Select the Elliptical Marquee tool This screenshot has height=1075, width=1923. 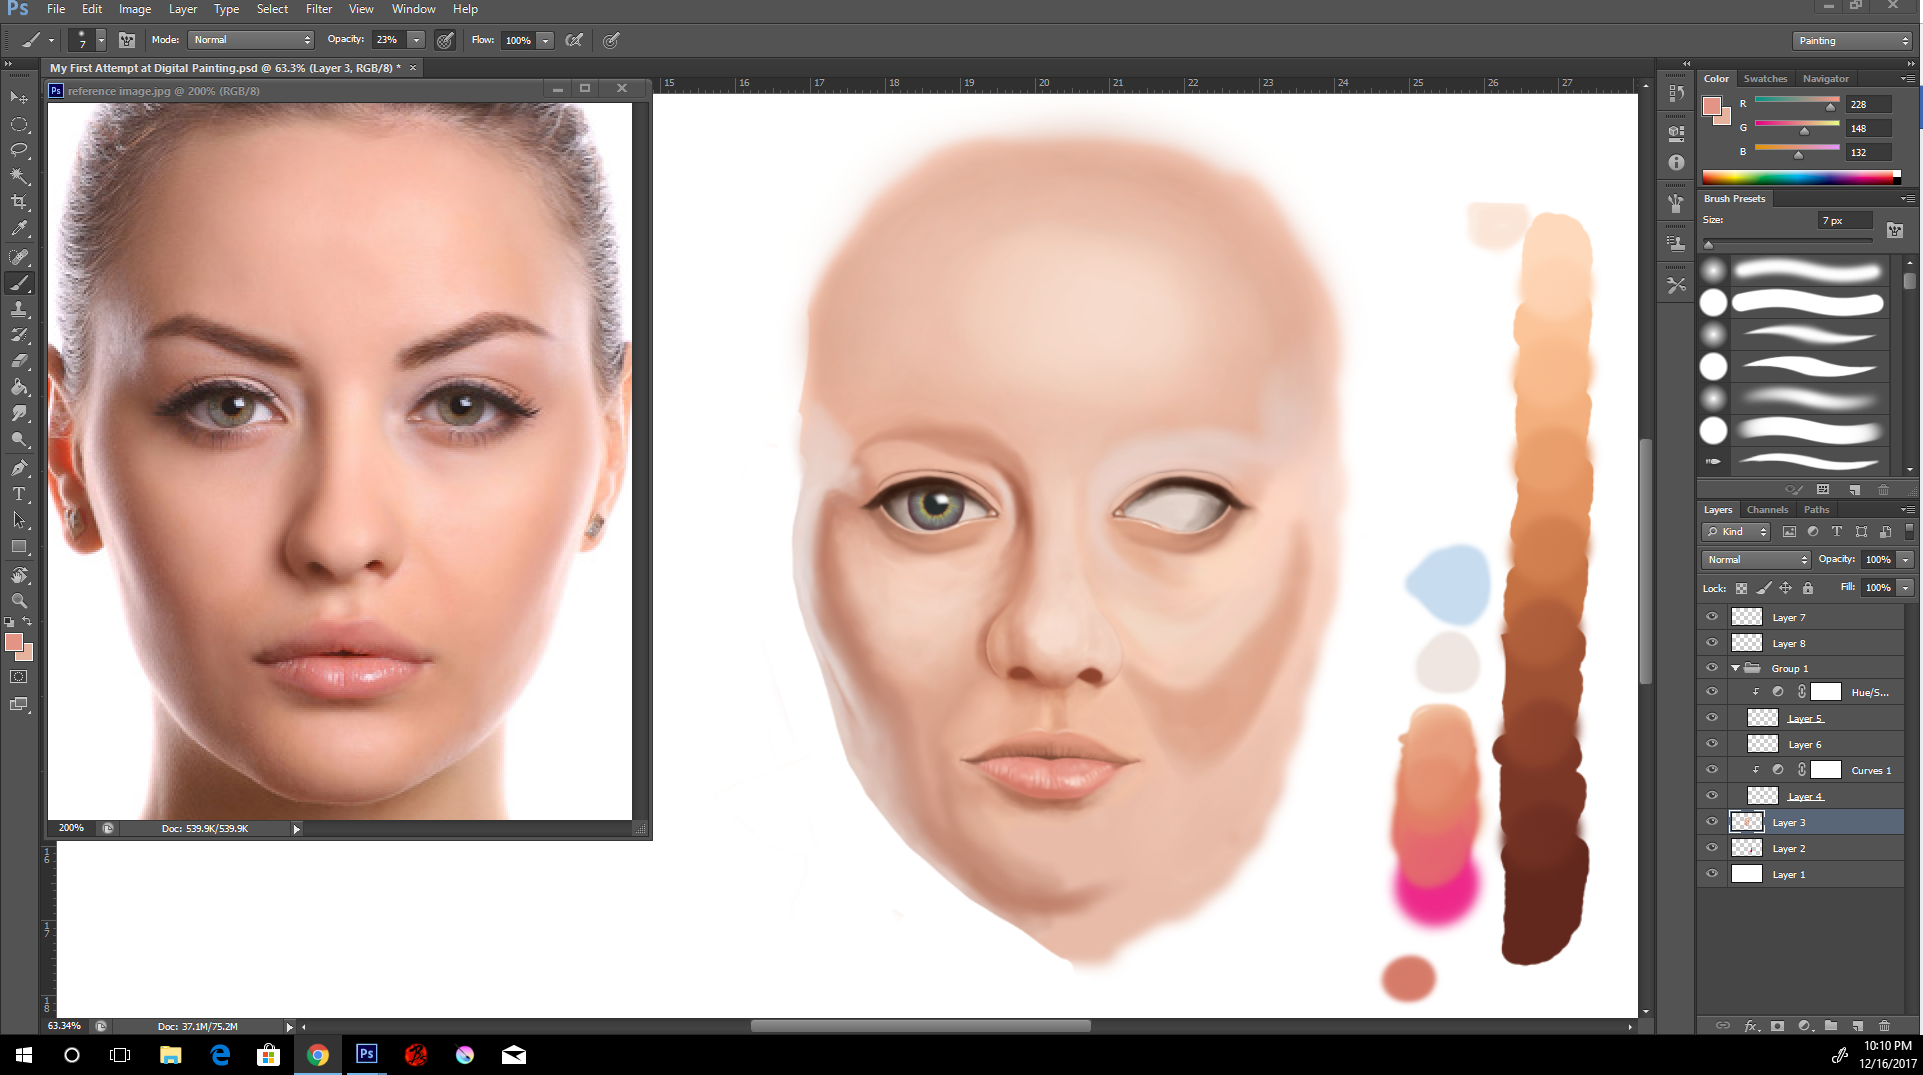pos(19,124)
